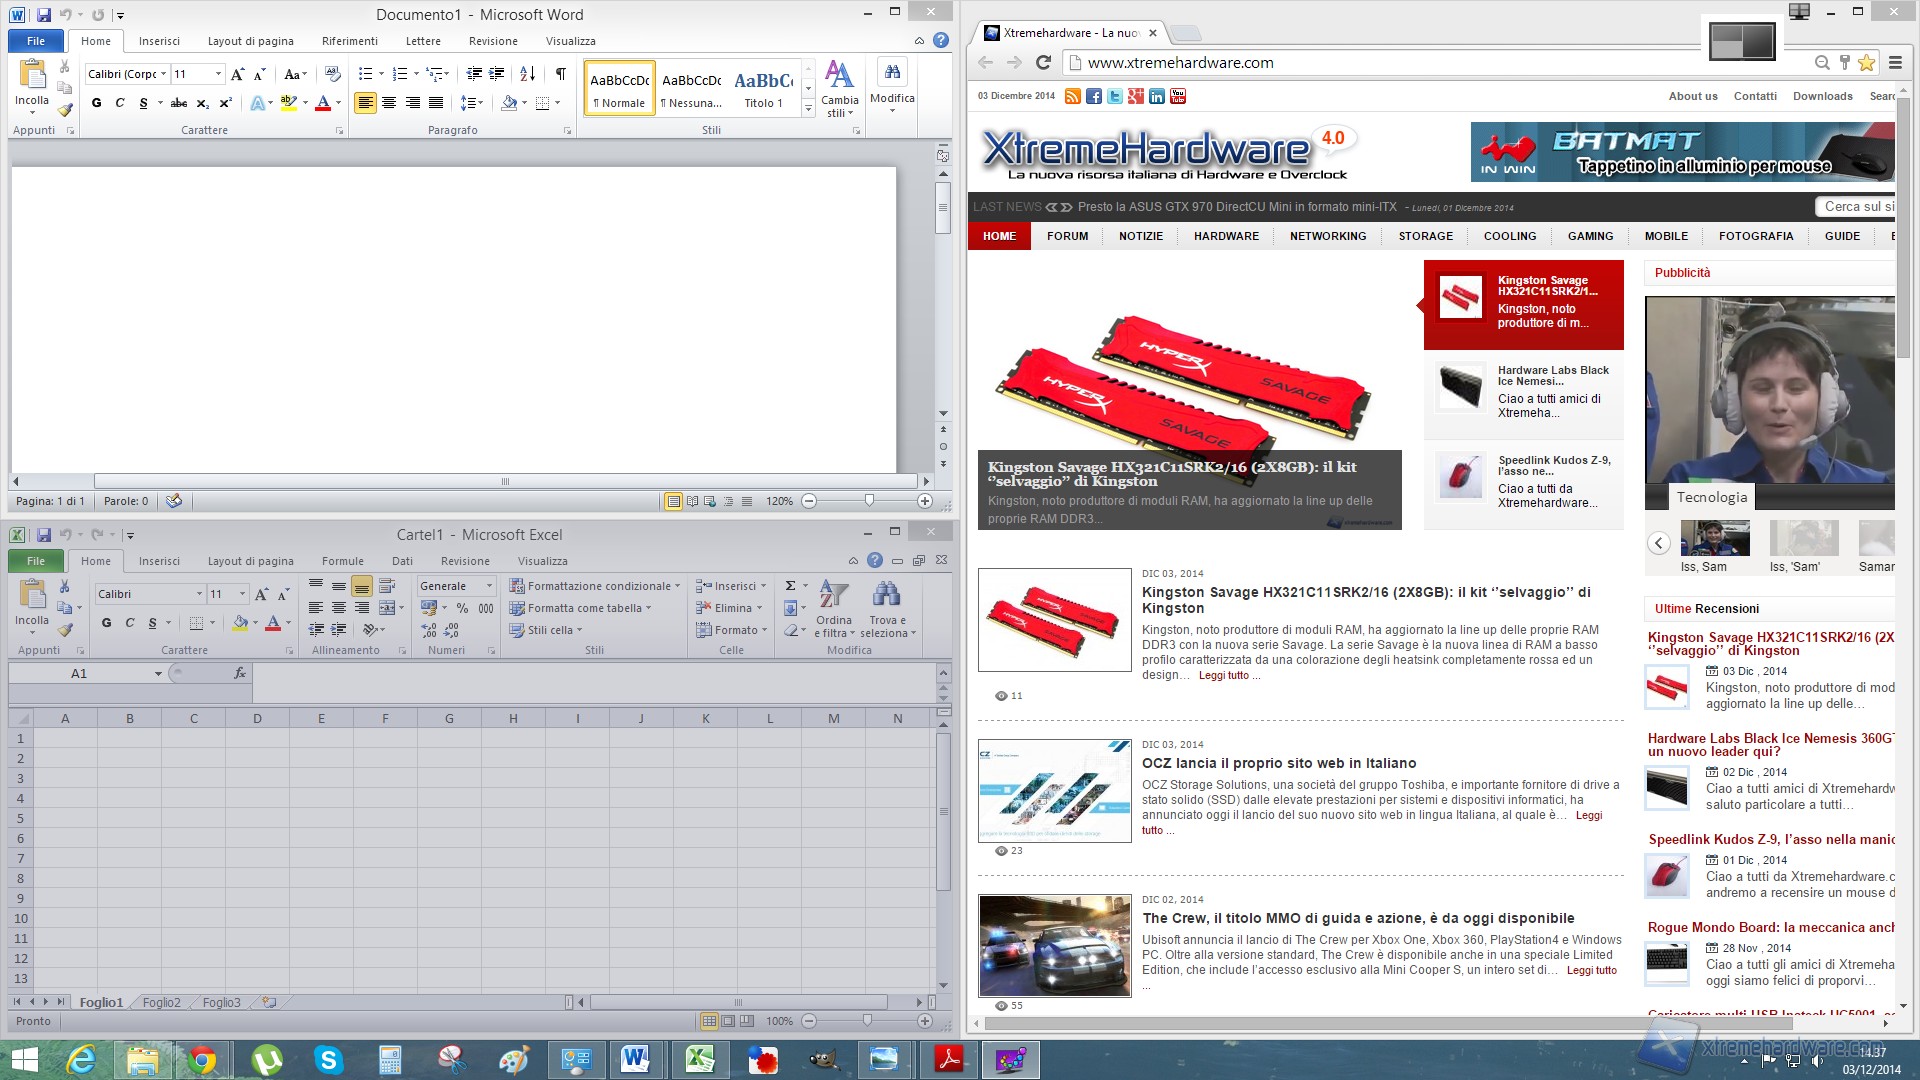Click the Twitter icon on XtremeHardware
The width and height of the screenshot is (1920, 1080).
point(1114,96)
